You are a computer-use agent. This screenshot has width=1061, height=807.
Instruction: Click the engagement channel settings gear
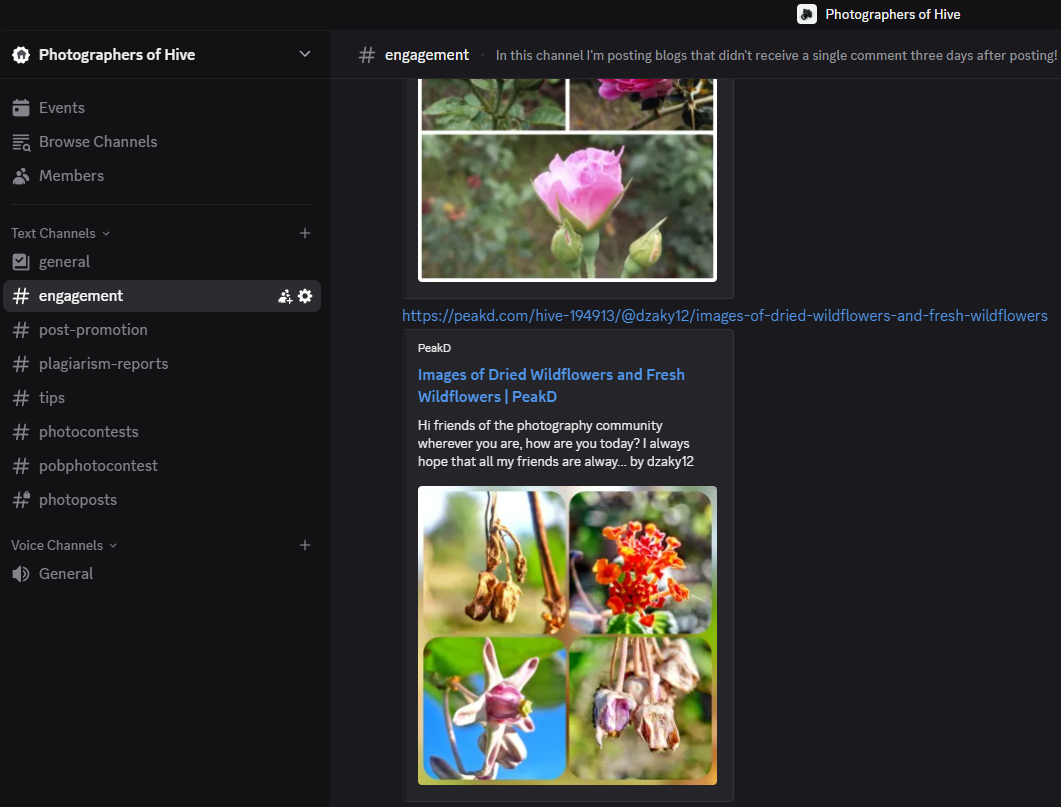pyautogui.click(x=305, y=296)
